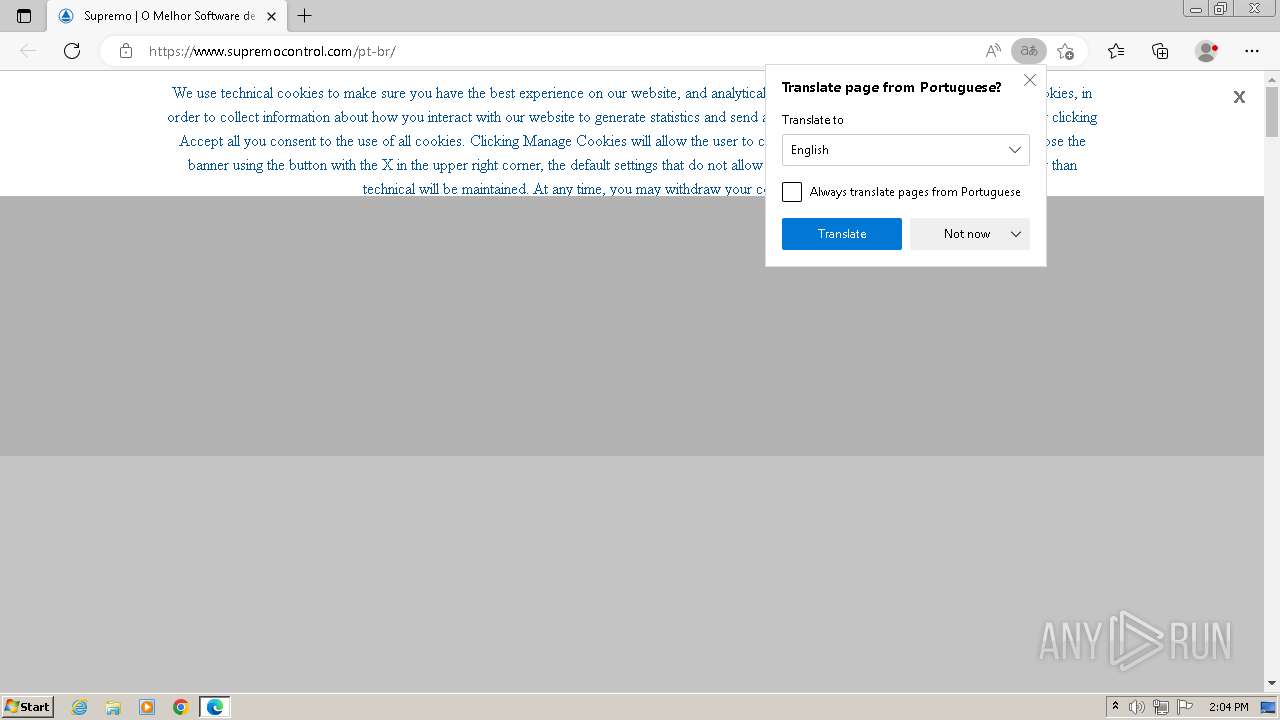Screen dimensions: 1280x720
Task: Close the translate popup
Action: 1030,80
